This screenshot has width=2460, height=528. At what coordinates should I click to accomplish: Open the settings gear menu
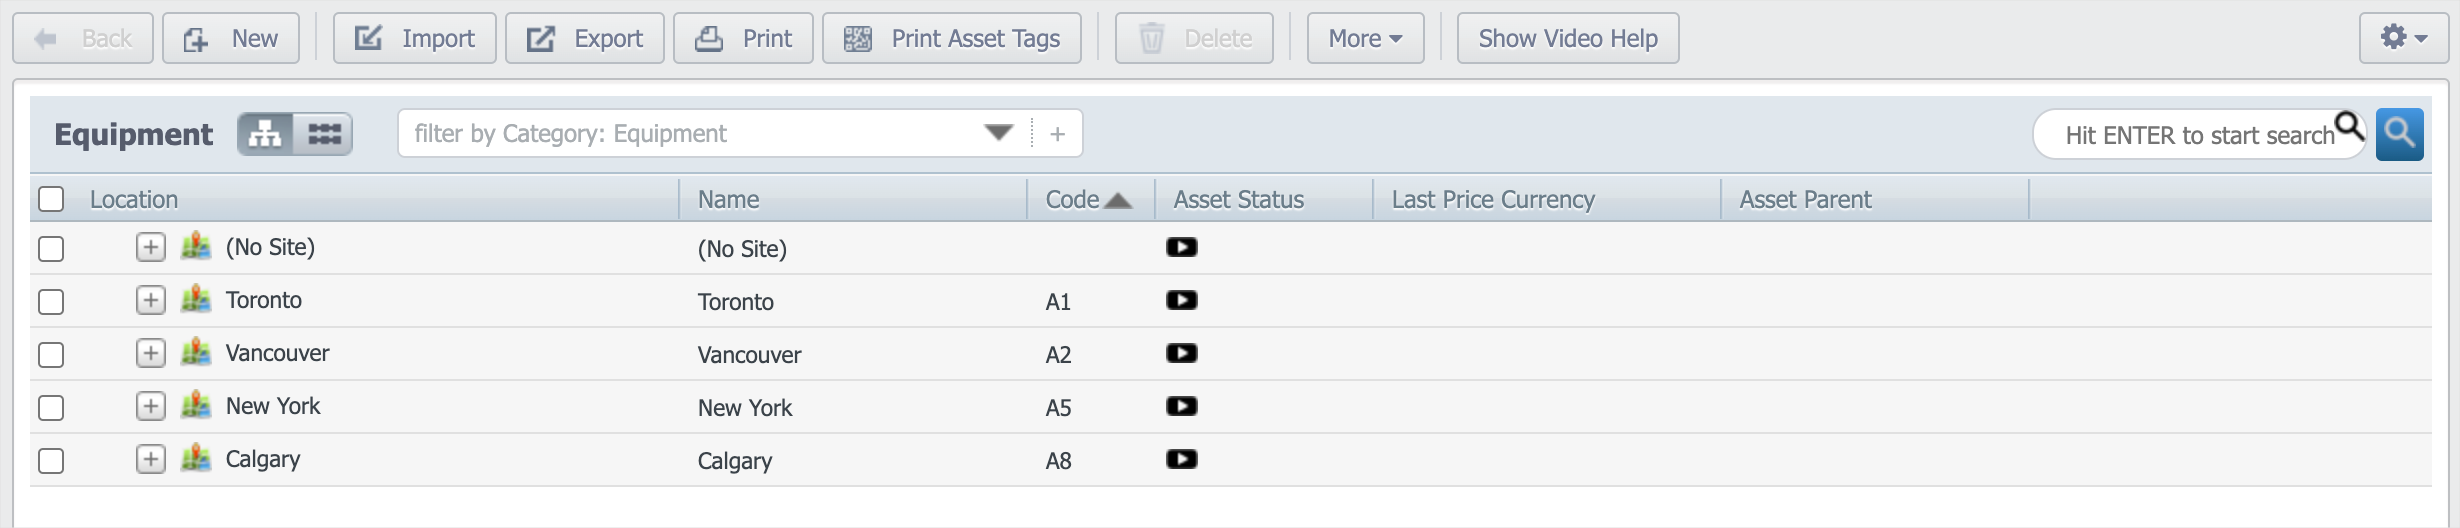tap(2403, 38)
